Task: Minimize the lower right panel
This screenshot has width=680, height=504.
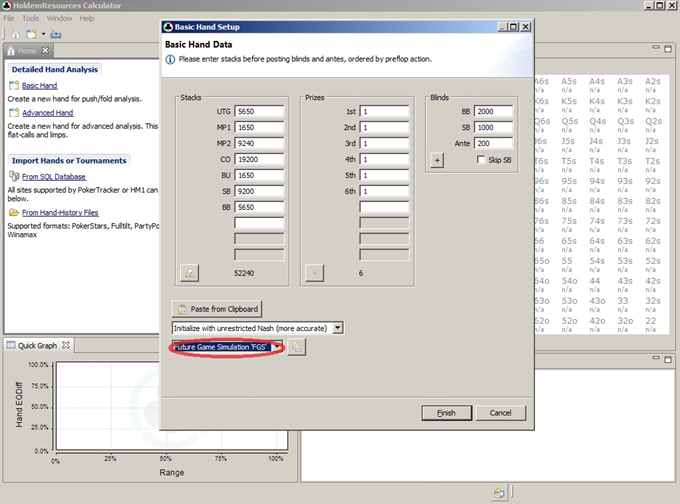Action: [x=656, y=358]
